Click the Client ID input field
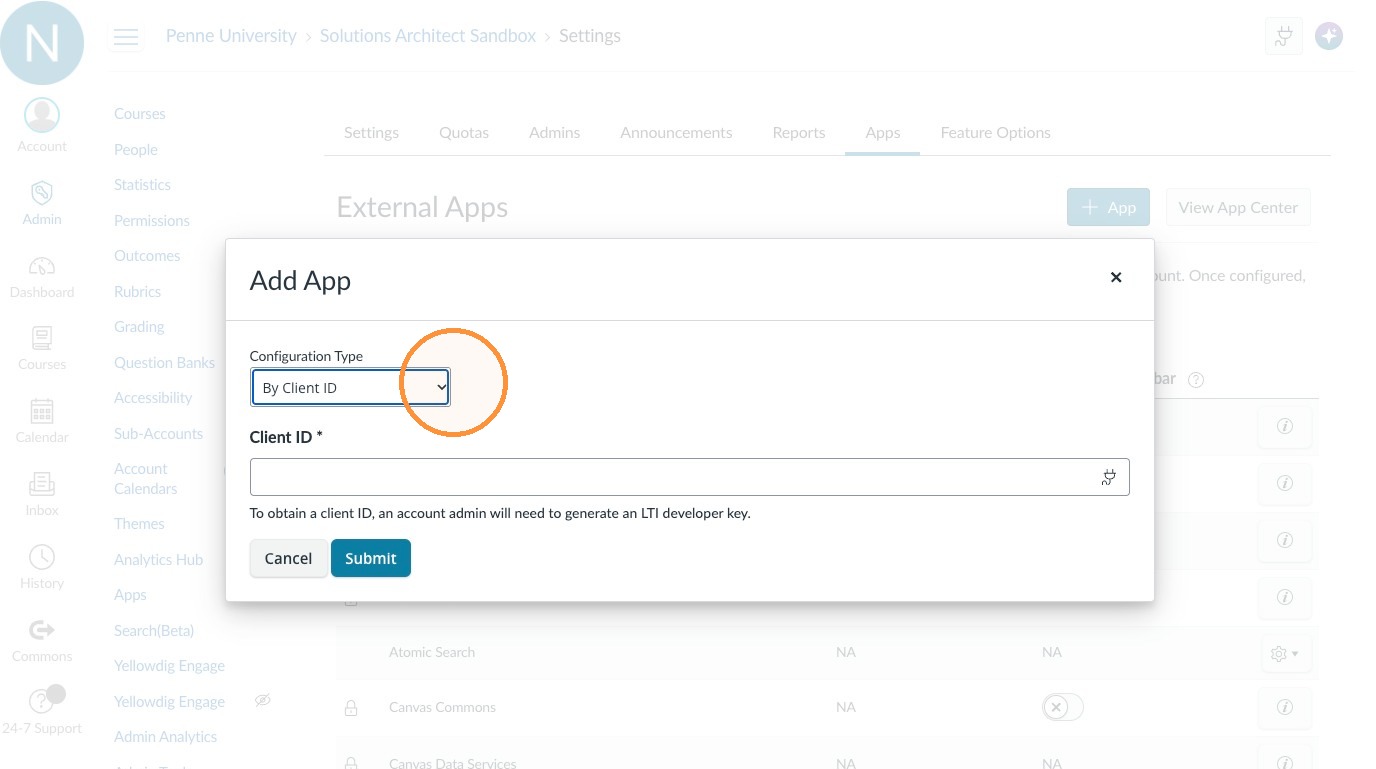 689,477
